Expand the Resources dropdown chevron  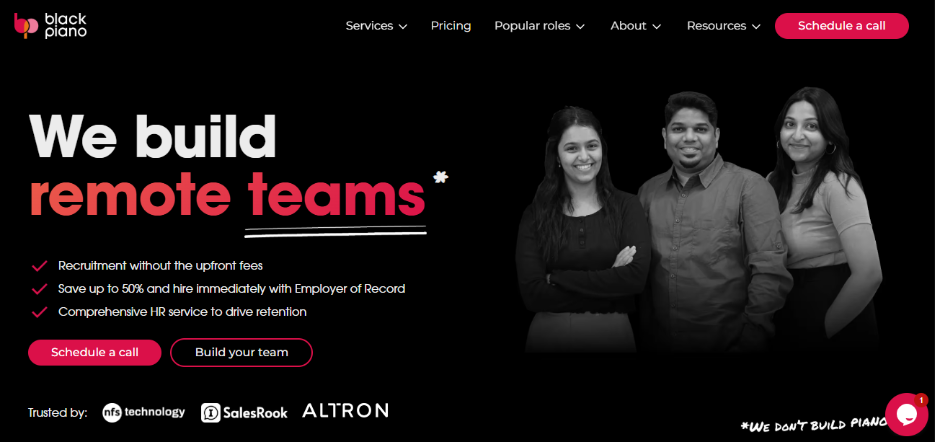click(756, 27)
